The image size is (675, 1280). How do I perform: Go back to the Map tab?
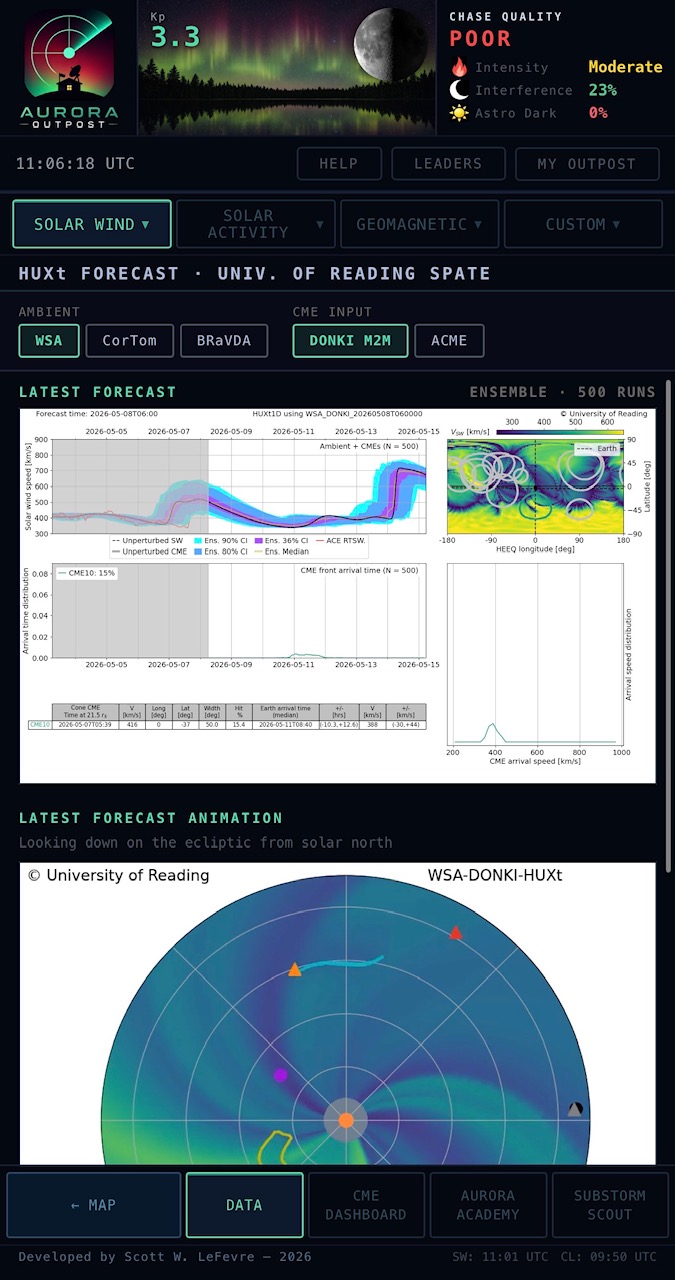[94, 1205]
